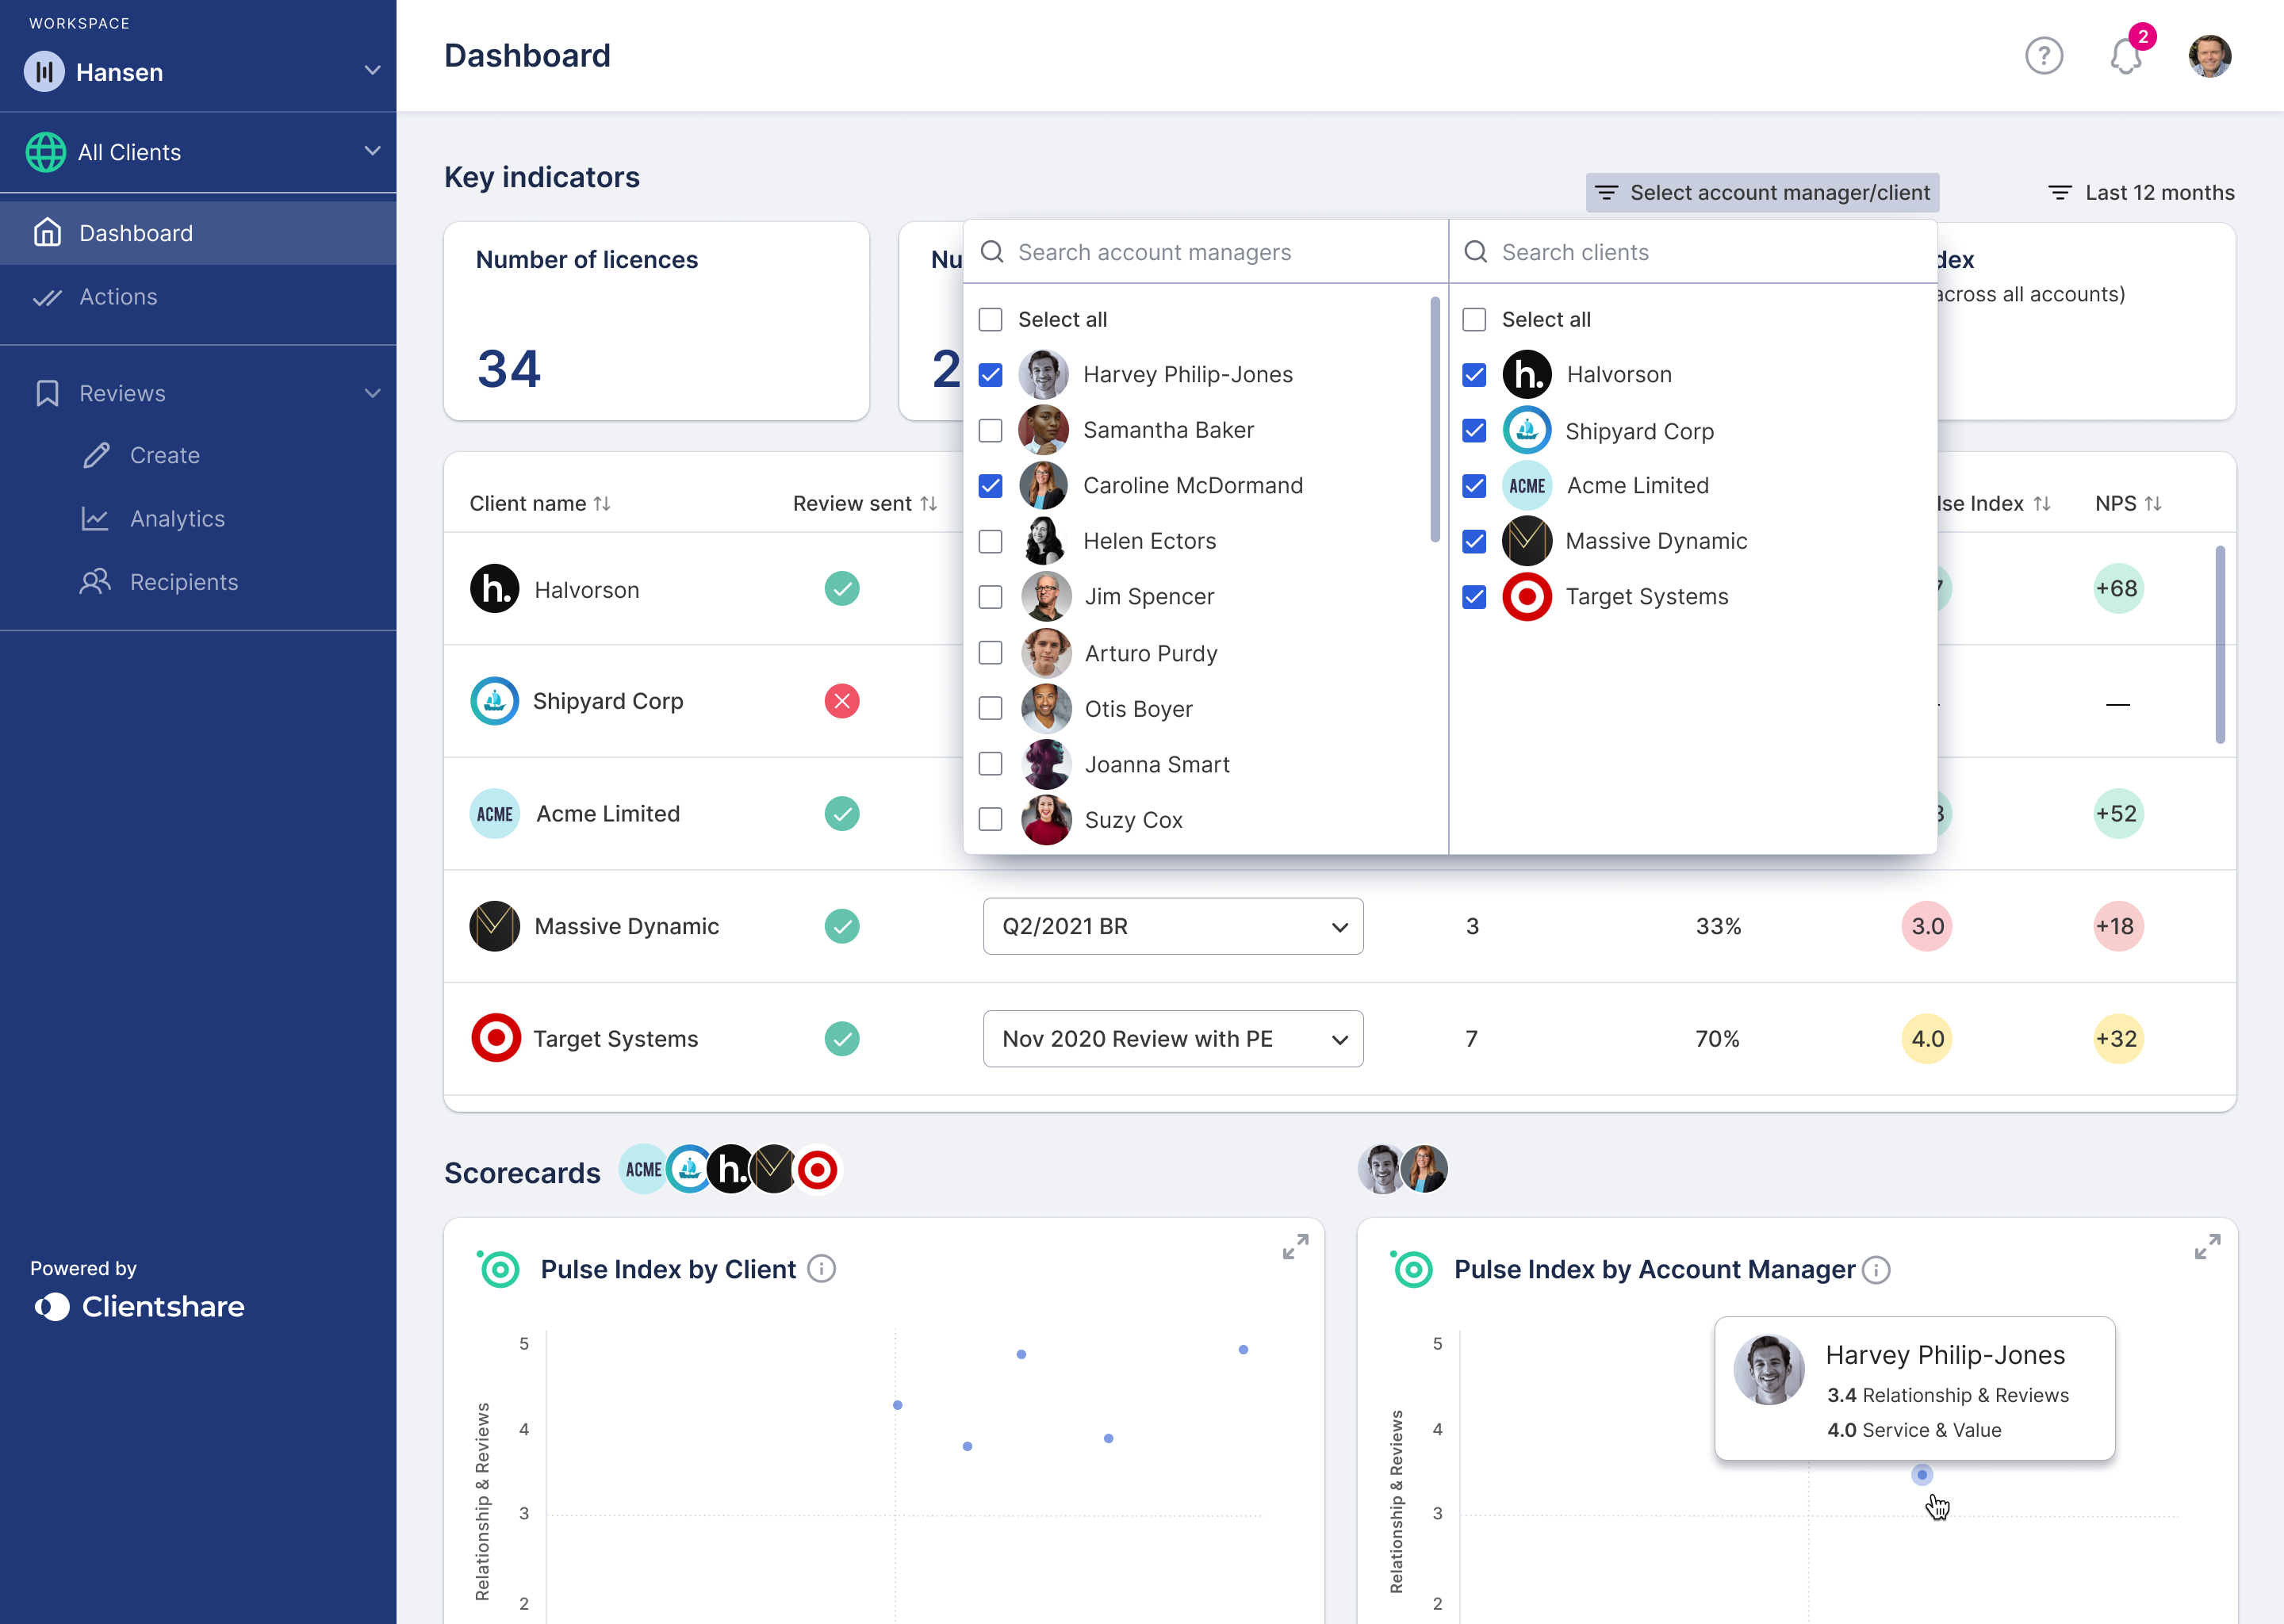Focus the Search account managers field

1205,252
